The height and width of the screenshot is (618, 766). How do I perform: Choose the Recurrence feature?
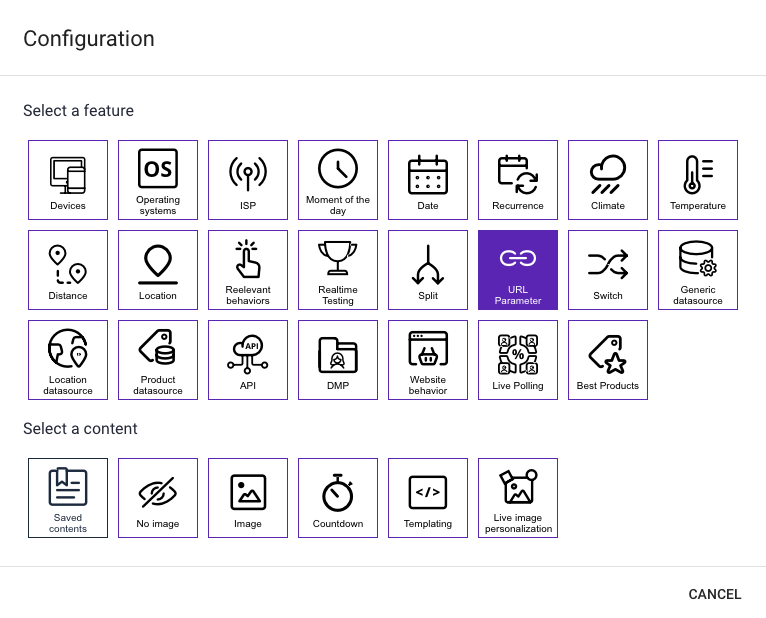[x=518, y=180]
